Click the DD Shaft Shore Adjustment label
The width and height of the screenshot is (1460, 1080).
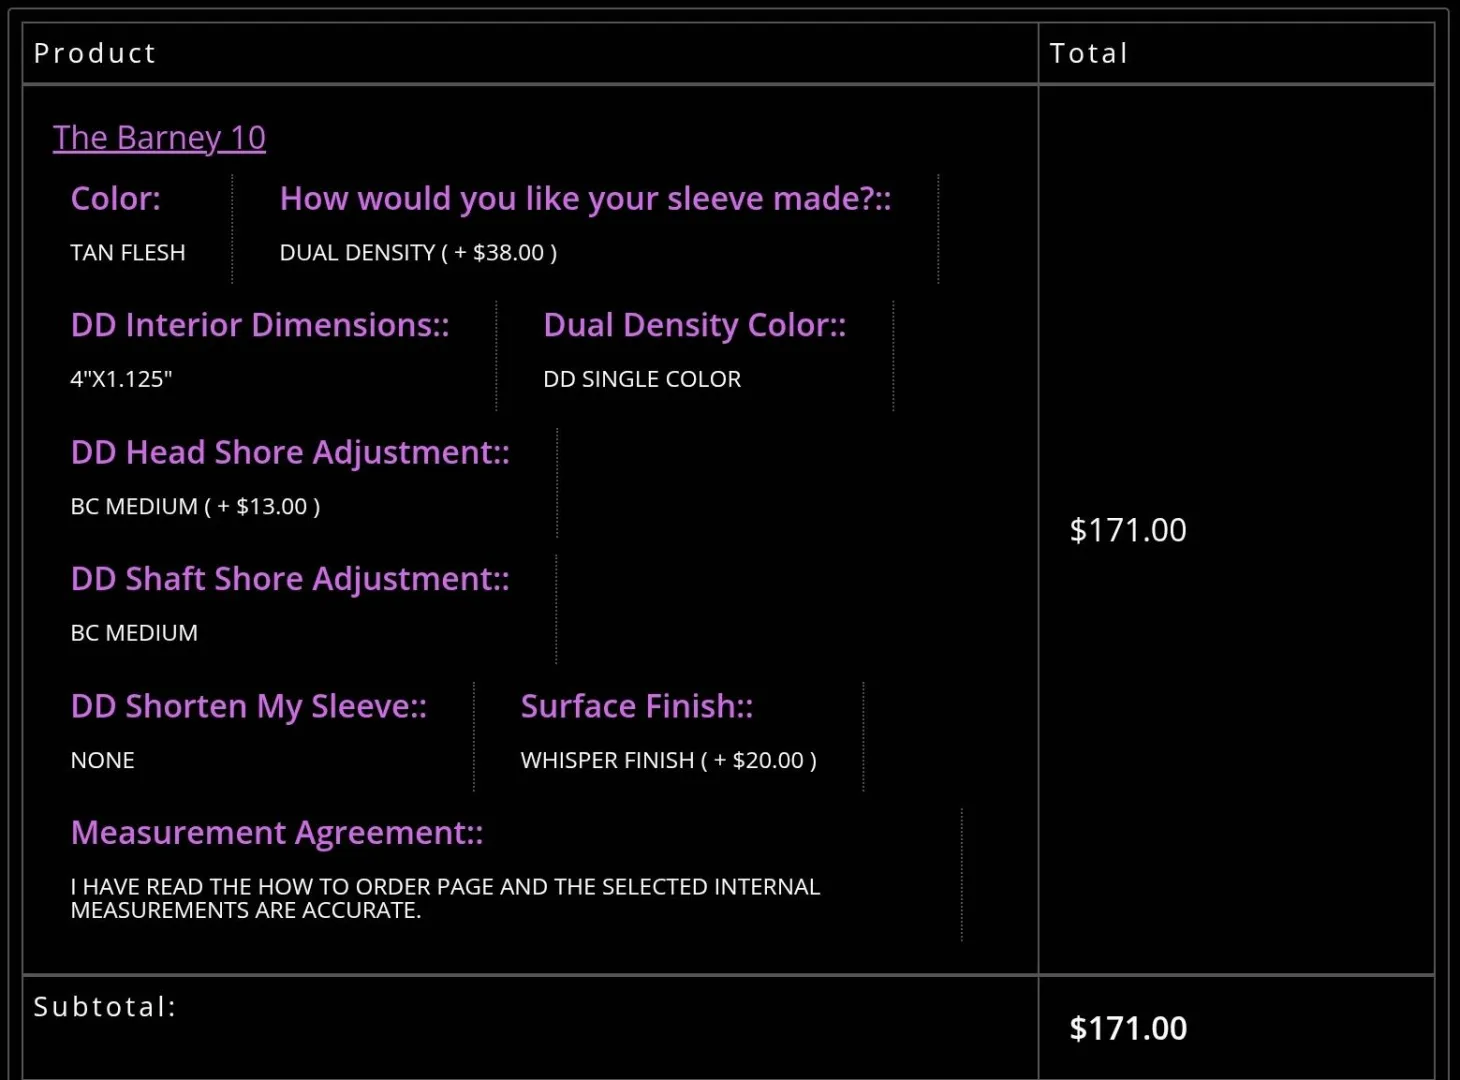290,579
